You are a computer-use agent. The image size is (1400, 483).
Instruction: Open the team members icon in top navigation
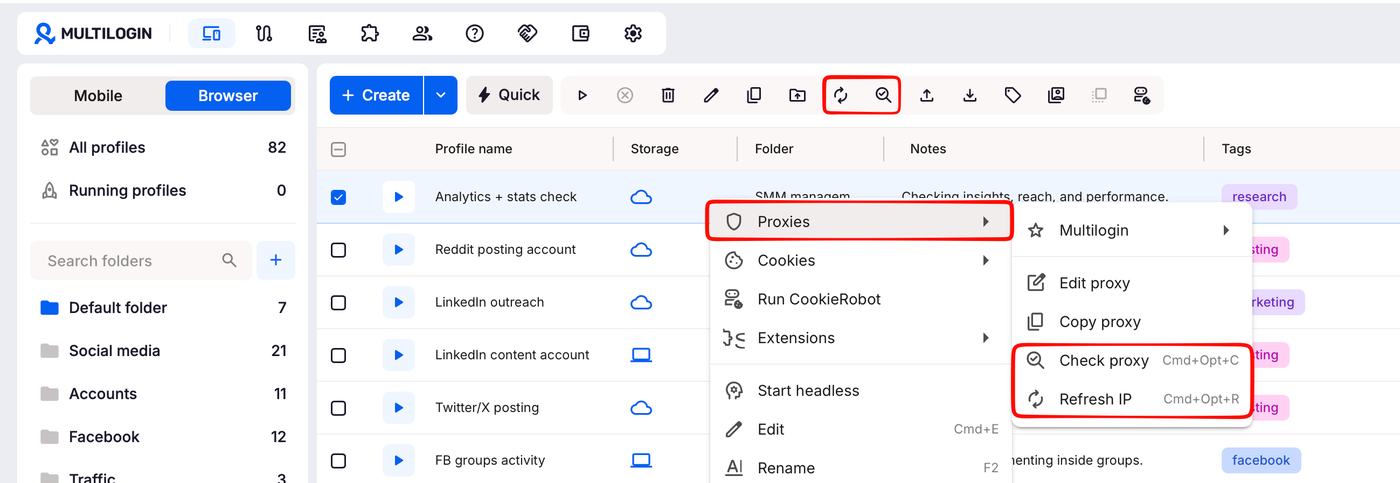point(422,33)
